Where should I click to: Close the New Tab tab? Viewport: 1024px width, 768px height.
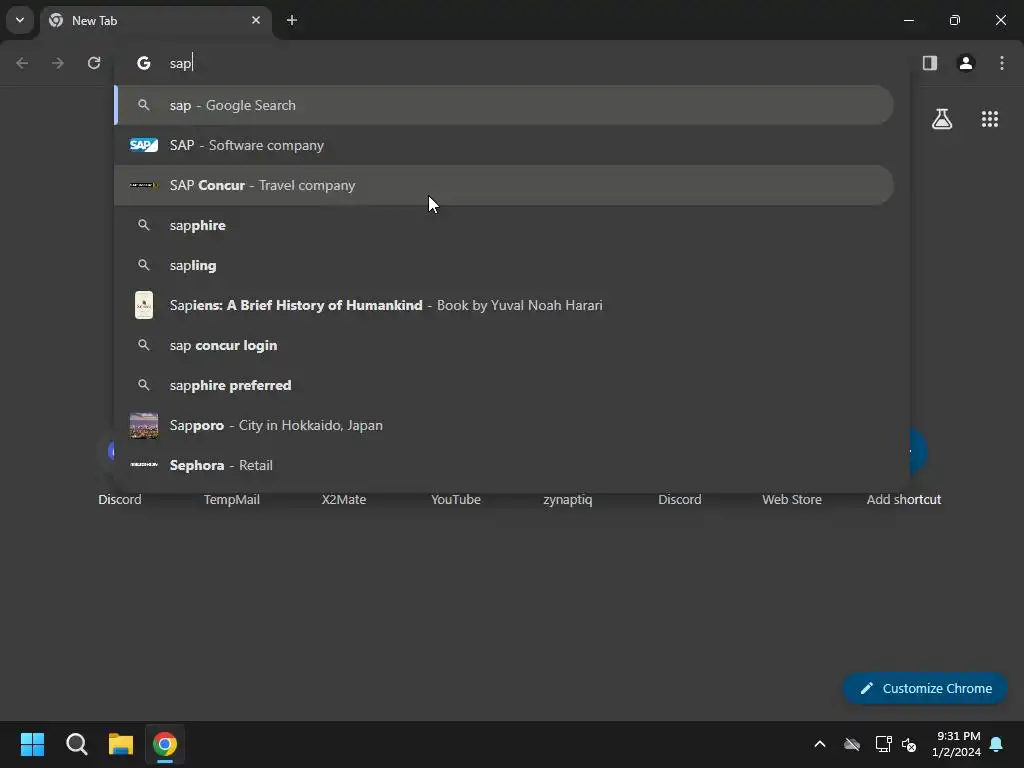tap(256, 20)
